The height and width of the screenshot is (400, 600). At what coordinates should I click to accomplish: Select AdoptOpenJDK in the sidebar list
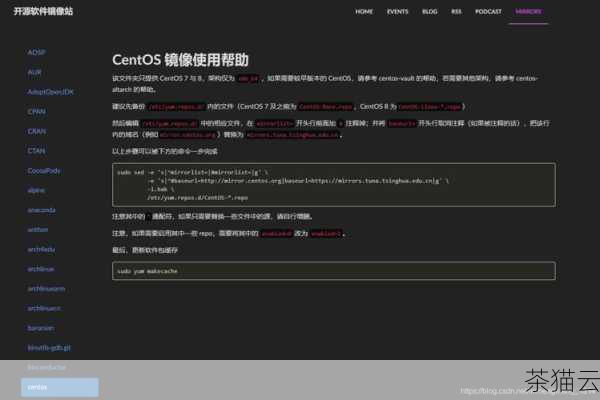(50, 92)
